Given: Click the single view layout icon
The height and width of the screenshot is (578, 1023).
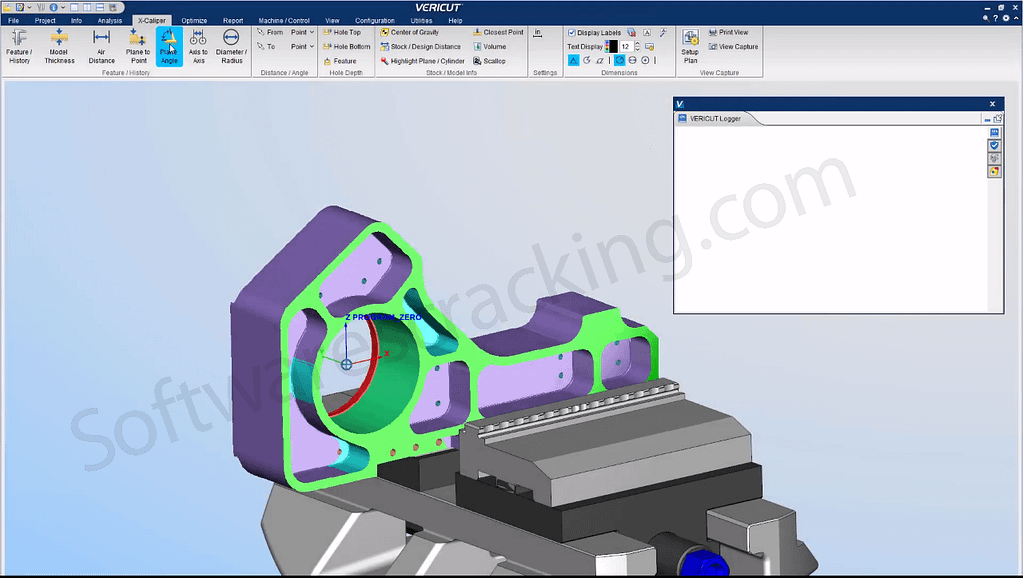Looking at the screenshot, I should (x=74, y=7).
